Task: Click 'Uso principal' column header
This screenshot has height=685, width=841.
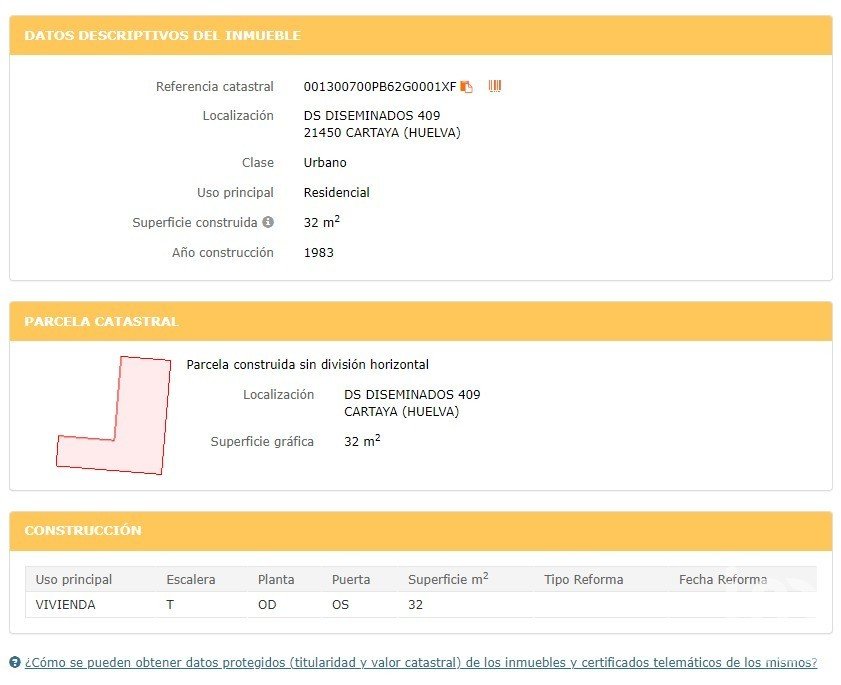Action: tap(73, 579)
